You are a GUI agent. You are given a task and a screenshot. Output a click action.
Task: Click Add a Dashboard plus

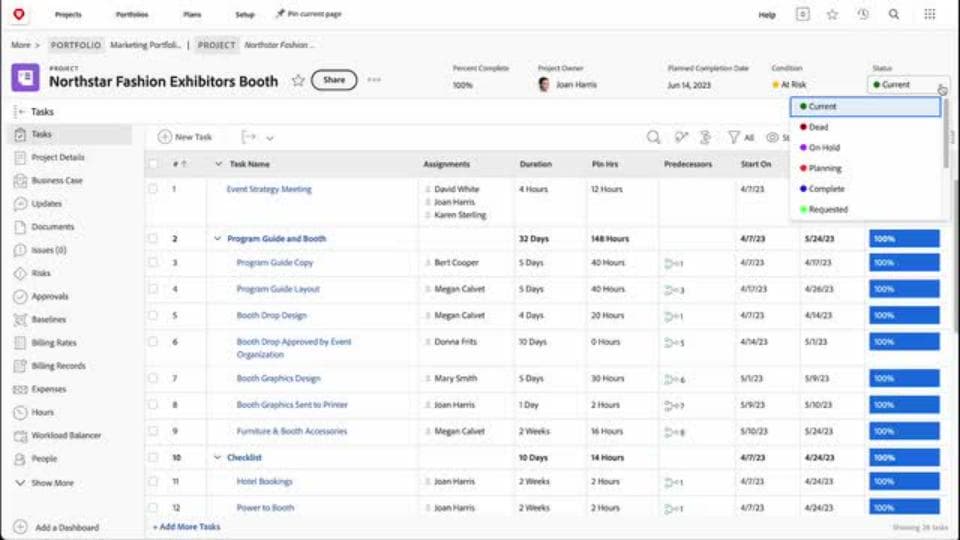(20, 527)
